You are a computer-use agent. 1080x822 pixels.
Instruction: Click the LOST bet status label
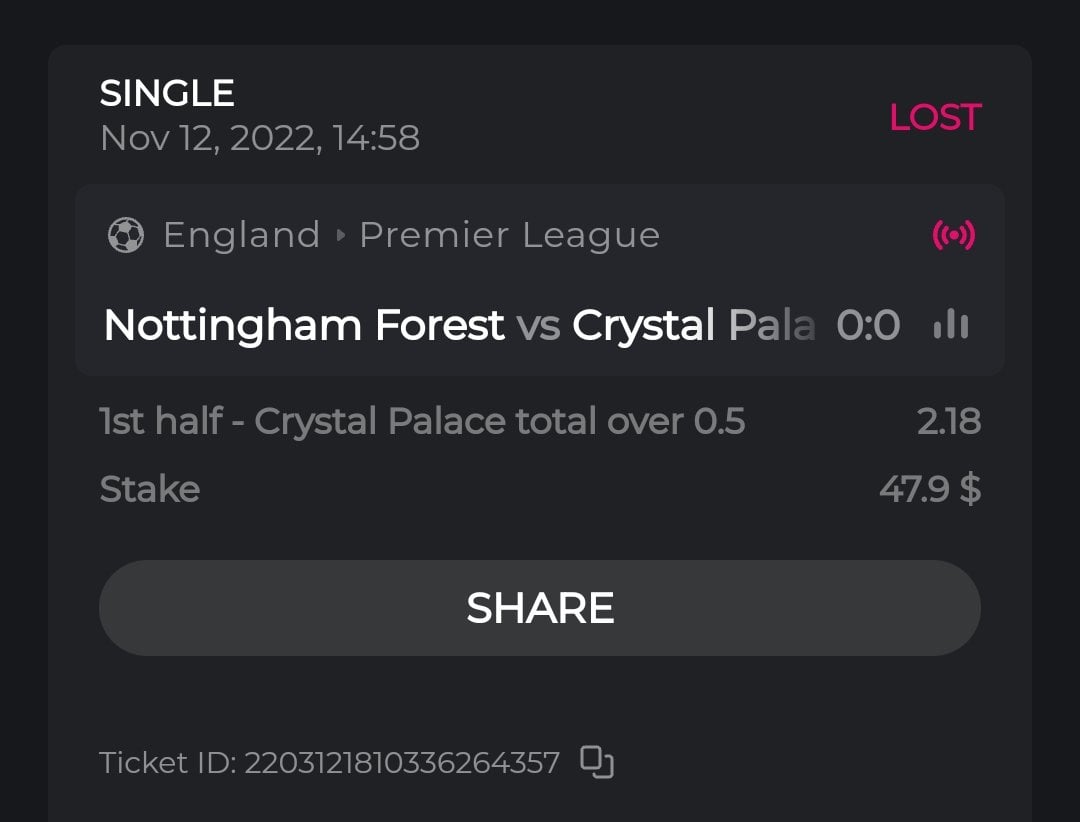(934, 117)
